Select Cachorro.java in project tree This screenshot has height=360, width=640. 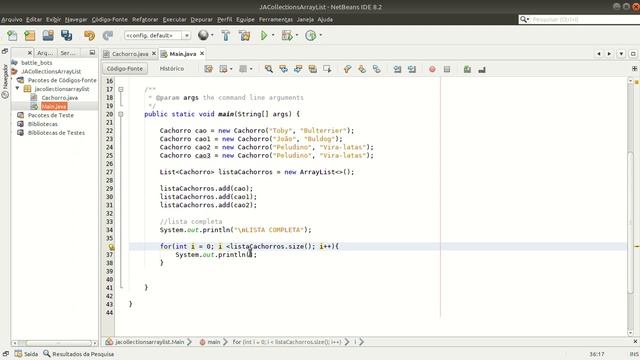pos(59,98)
